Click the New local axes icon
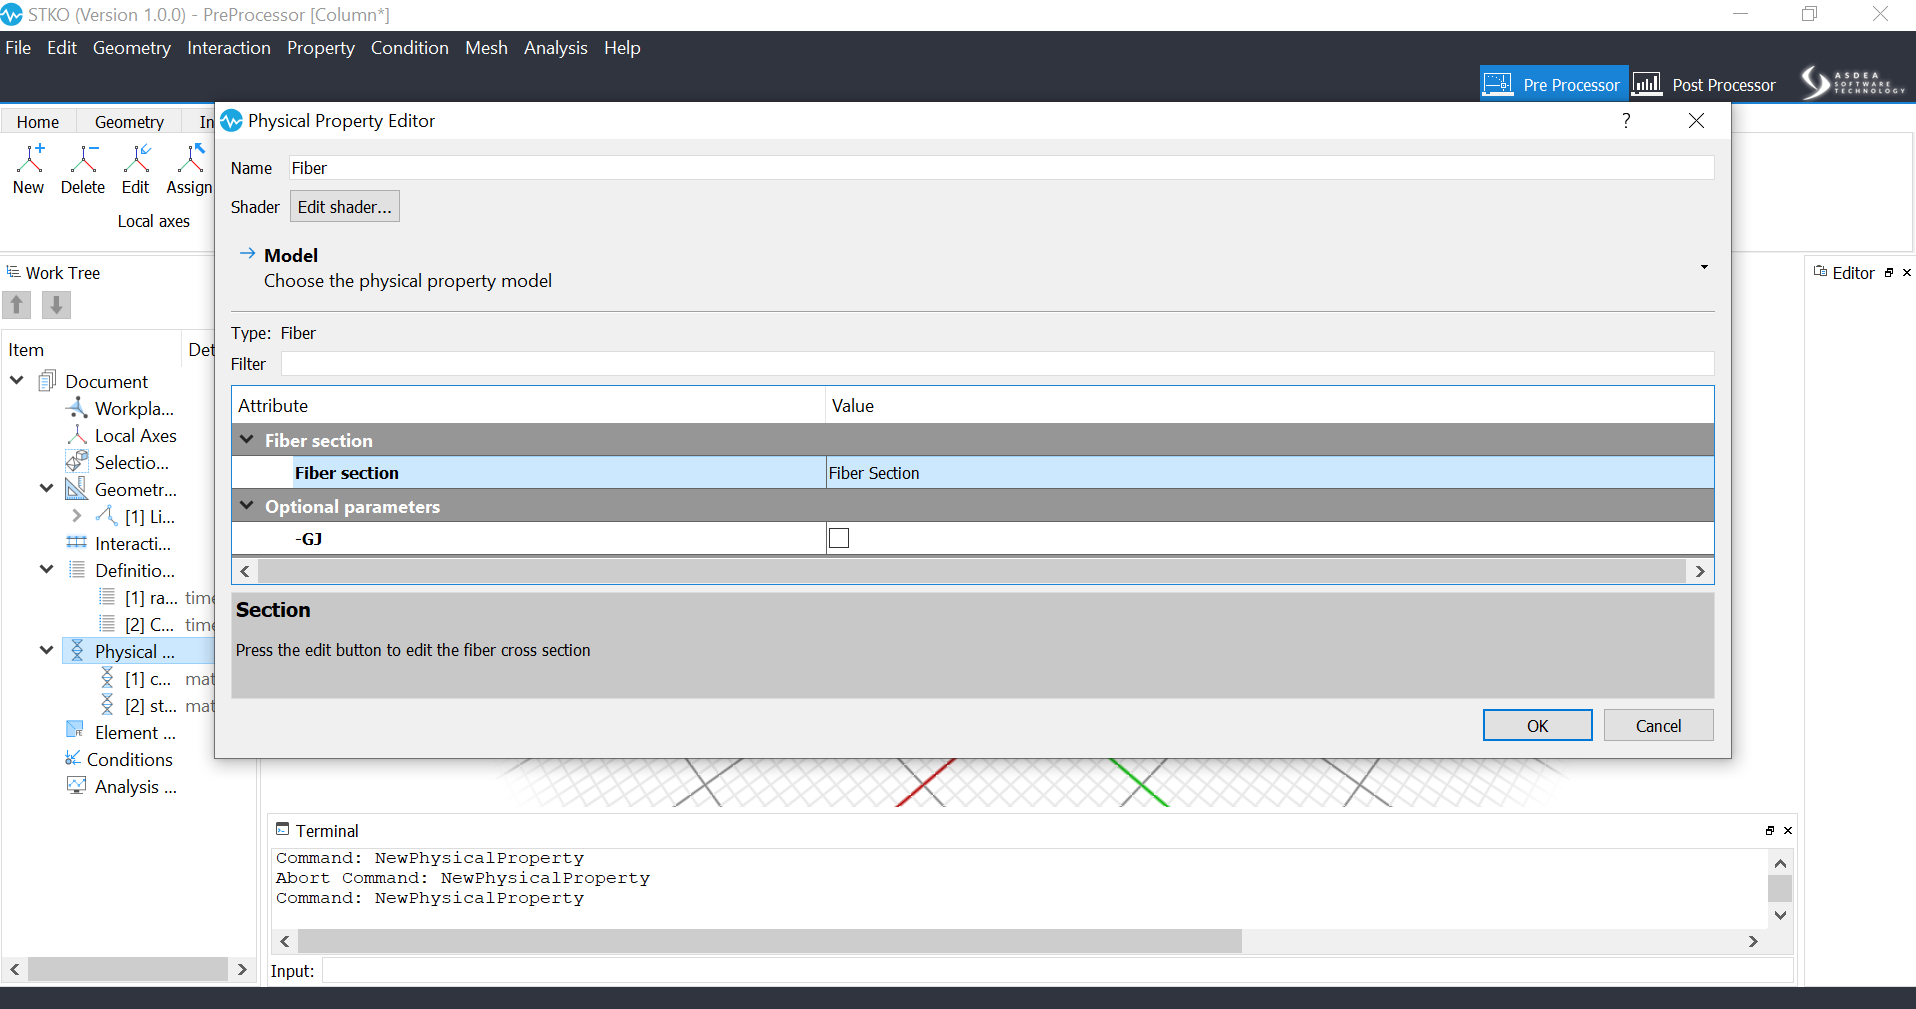The width and height of the screenshot is (1916, 1009). [x=29, y=158]
